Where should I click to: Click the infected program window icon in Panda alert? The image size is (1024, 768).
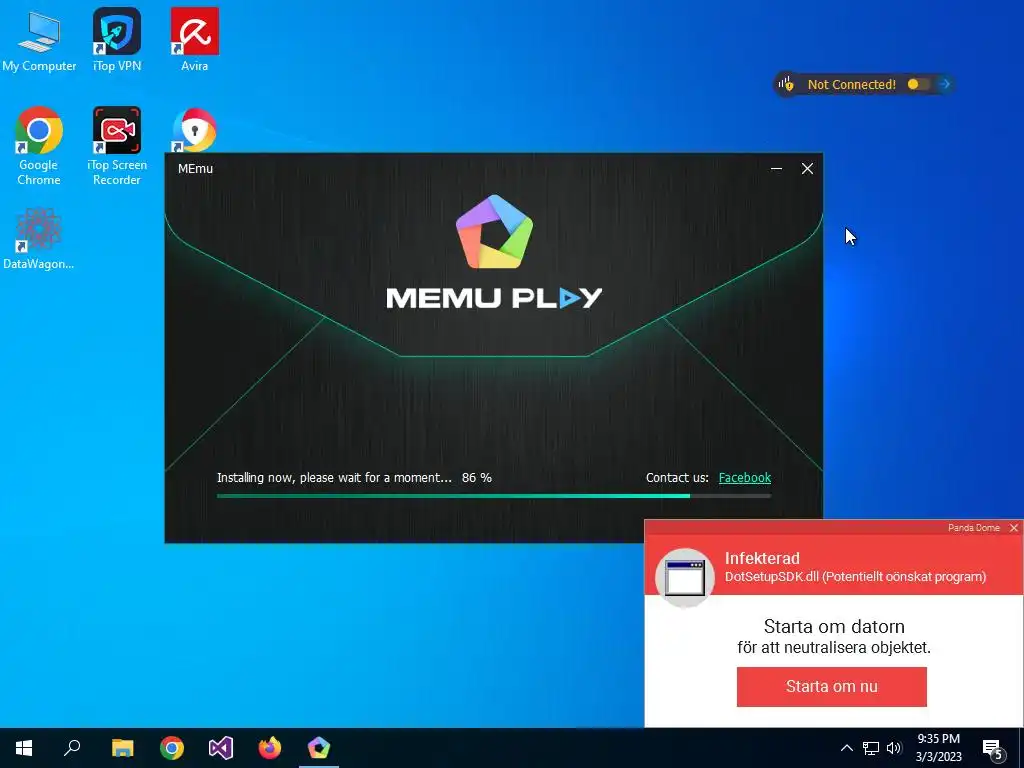[684, 578]
